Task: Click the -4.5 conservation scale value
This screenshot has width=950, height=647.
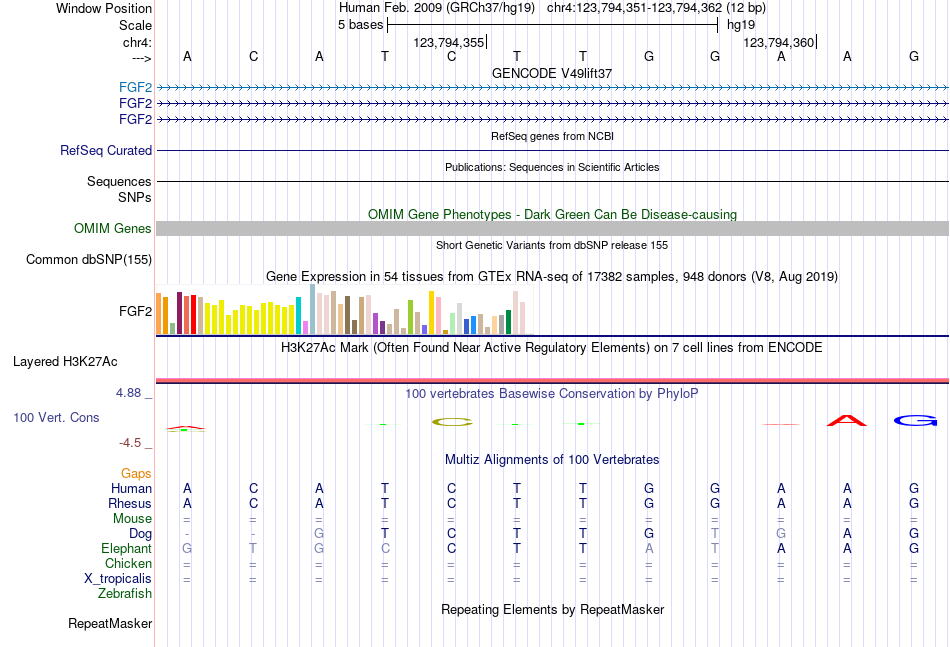Action: pos(130,443)
